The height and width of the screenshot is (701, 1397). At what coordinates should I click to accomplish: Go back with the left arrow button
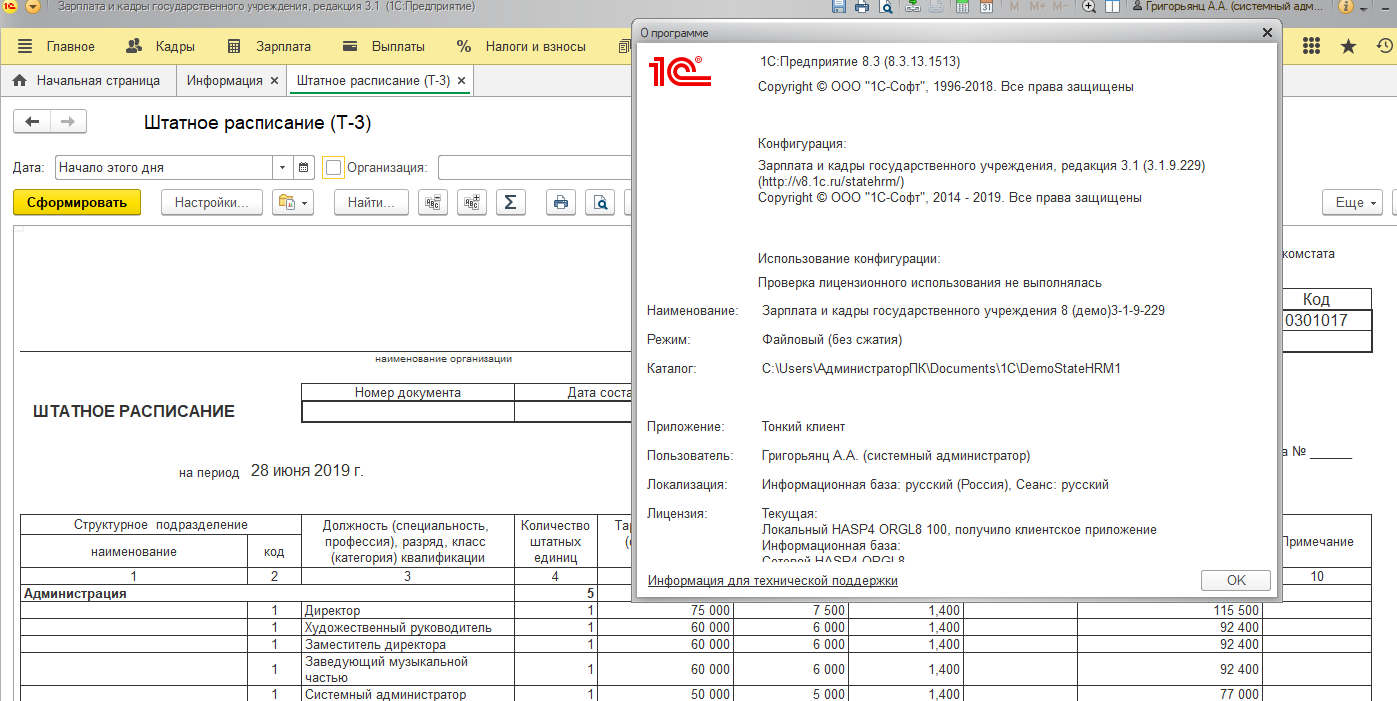(32, 122)
